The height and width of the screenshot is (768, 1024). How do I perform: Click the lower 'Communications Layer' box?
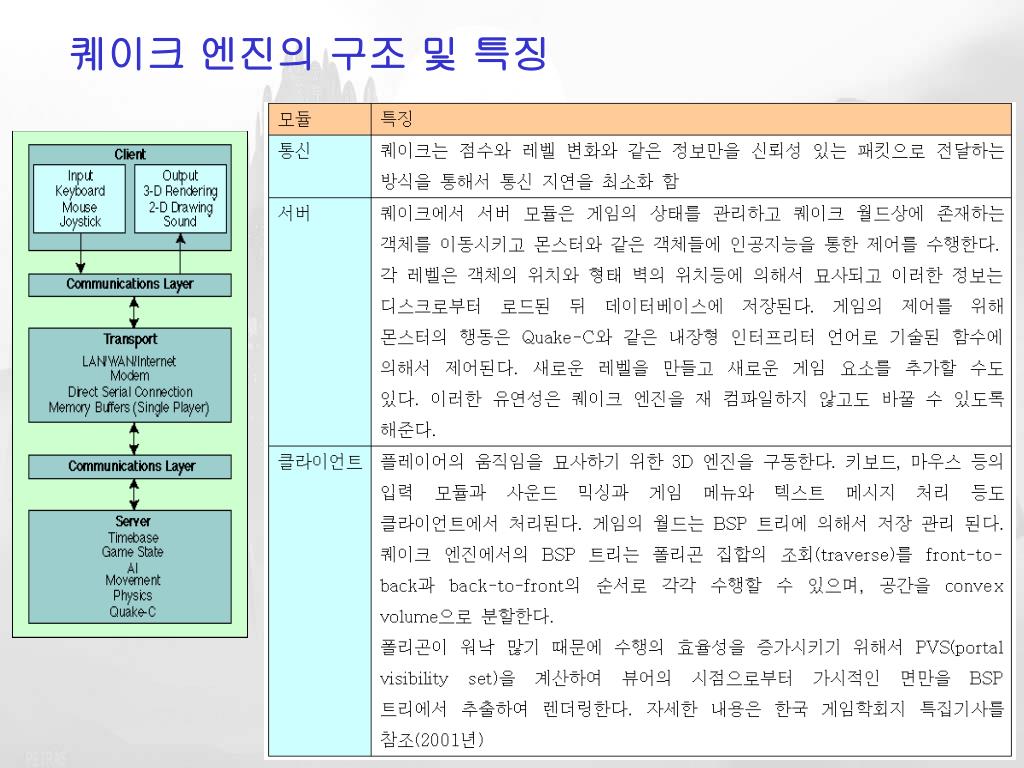tap(130, 467)
